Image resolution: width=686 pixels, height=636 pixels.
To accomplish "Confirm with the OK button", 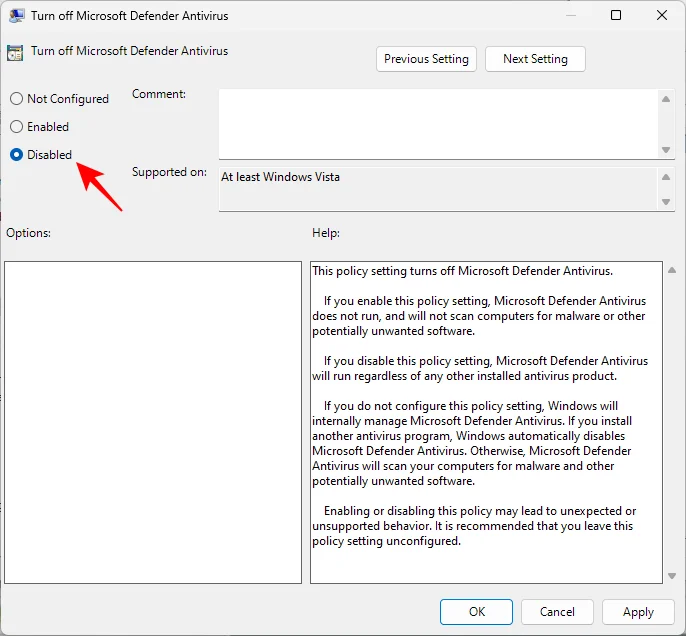I will pos(476,612).
